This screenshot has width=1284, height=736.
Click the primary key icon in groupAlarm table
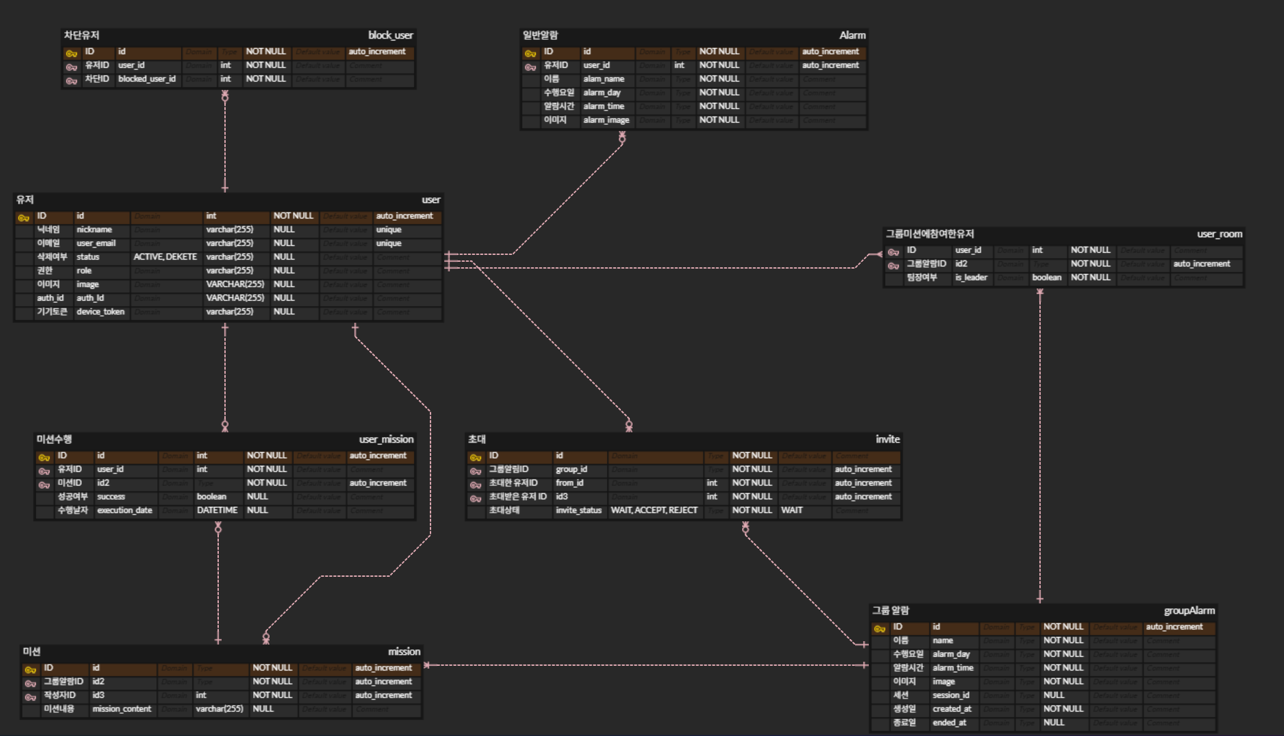(x=879, y=628)
